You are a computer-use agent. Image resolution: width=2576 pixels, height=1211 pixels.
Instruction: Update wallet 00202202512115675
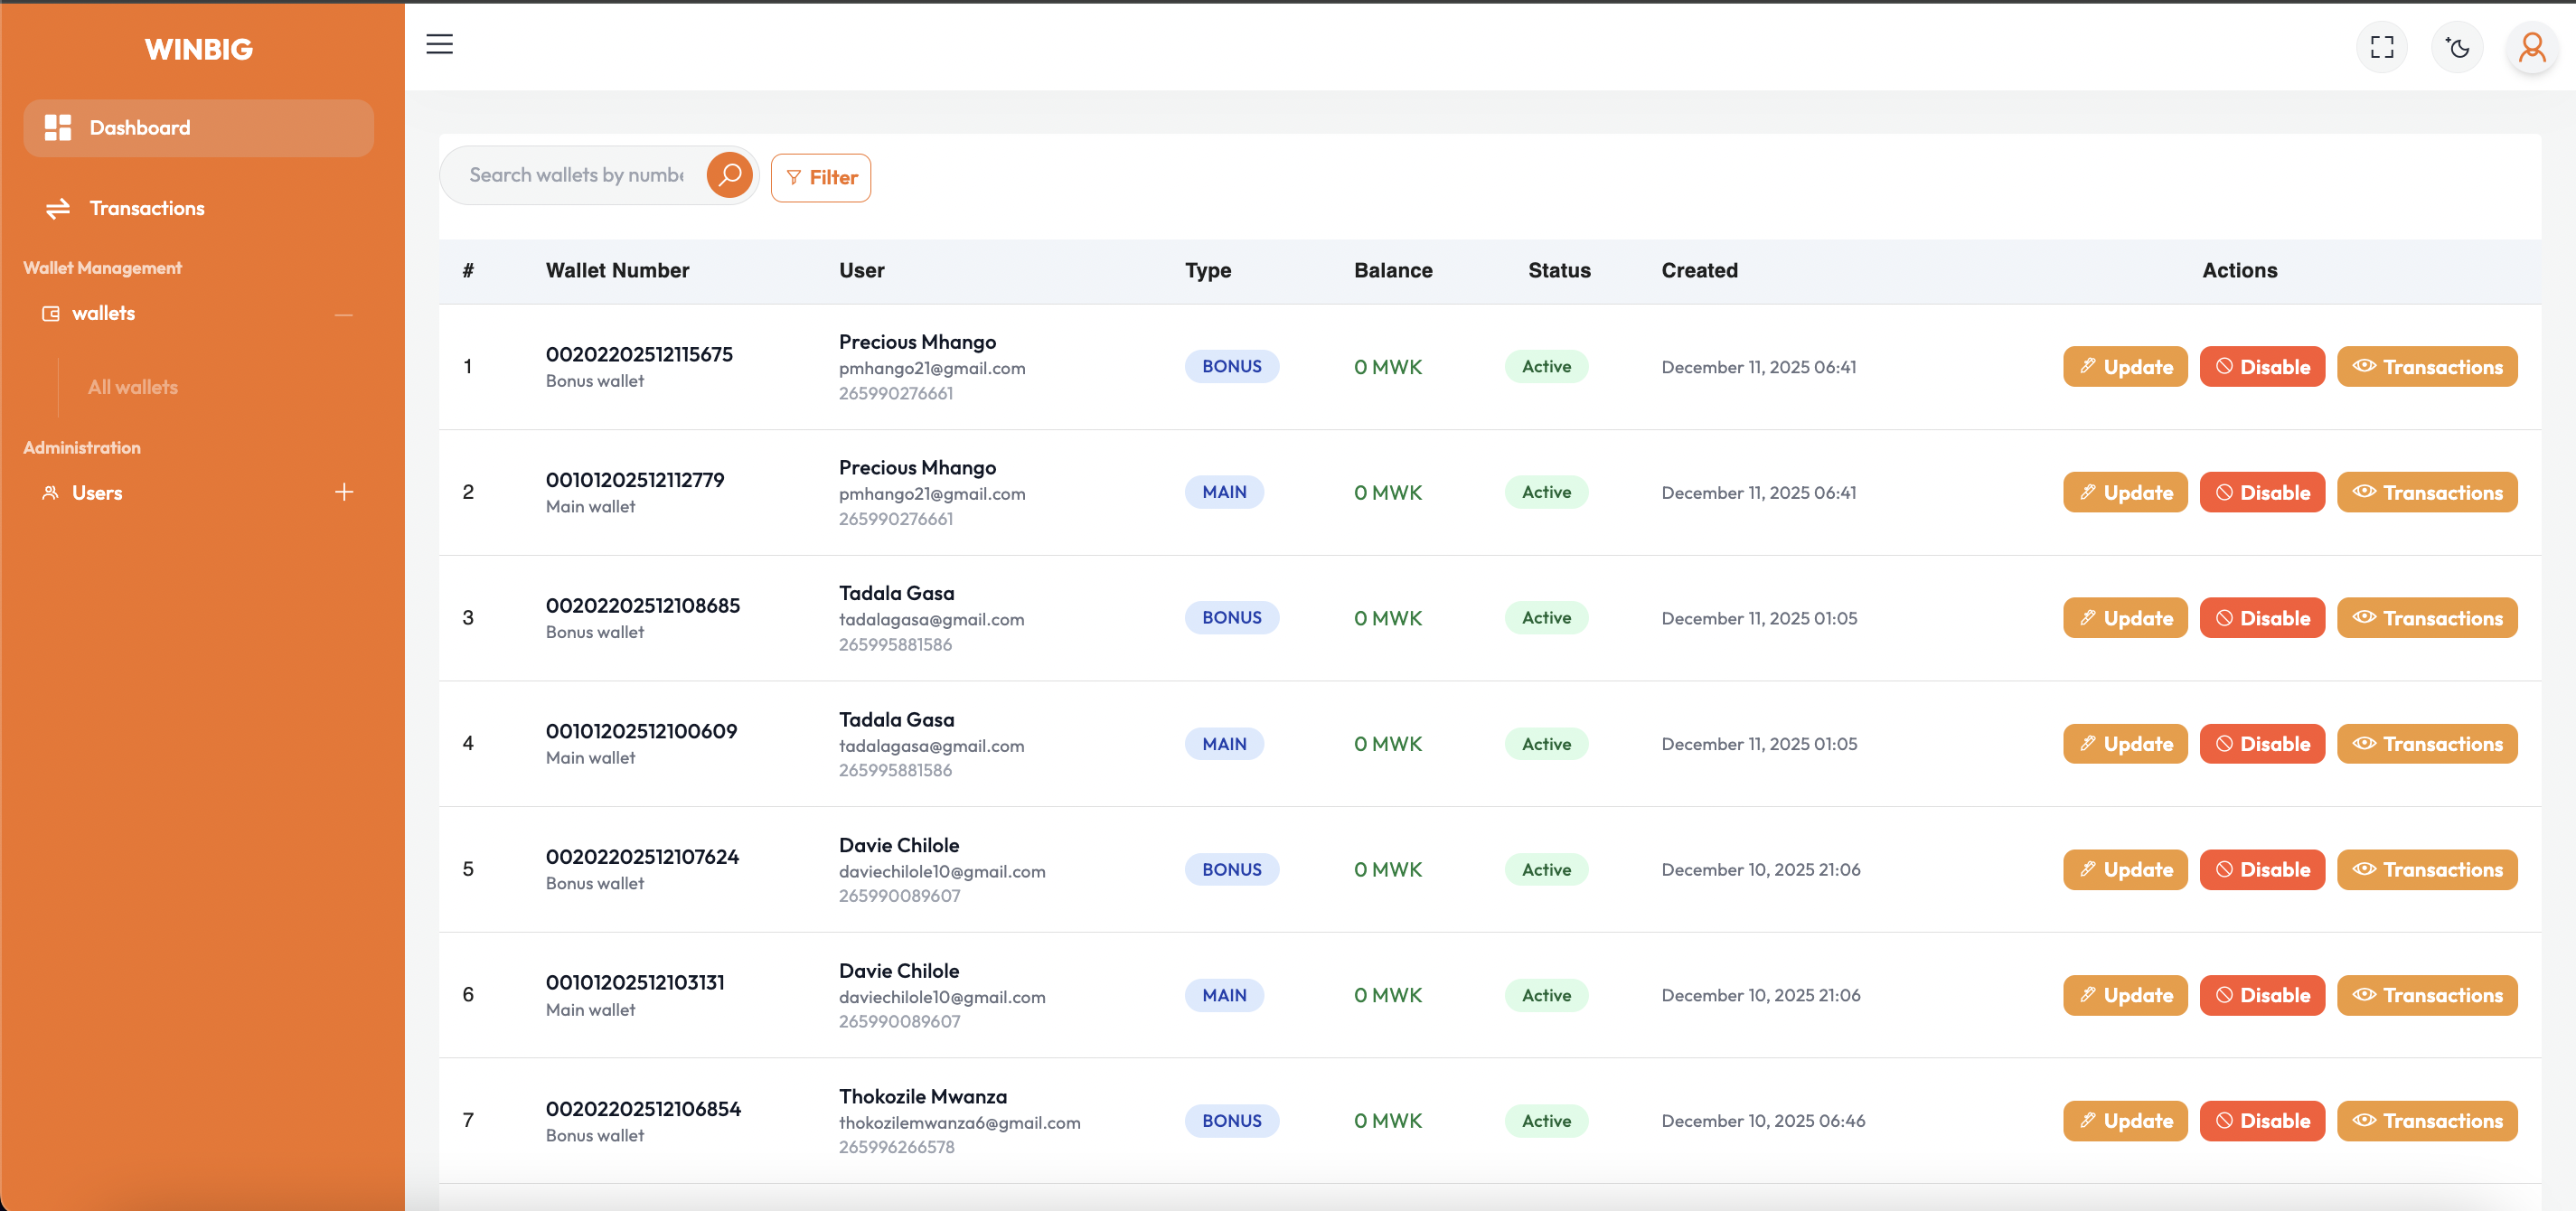point(2124,367)
